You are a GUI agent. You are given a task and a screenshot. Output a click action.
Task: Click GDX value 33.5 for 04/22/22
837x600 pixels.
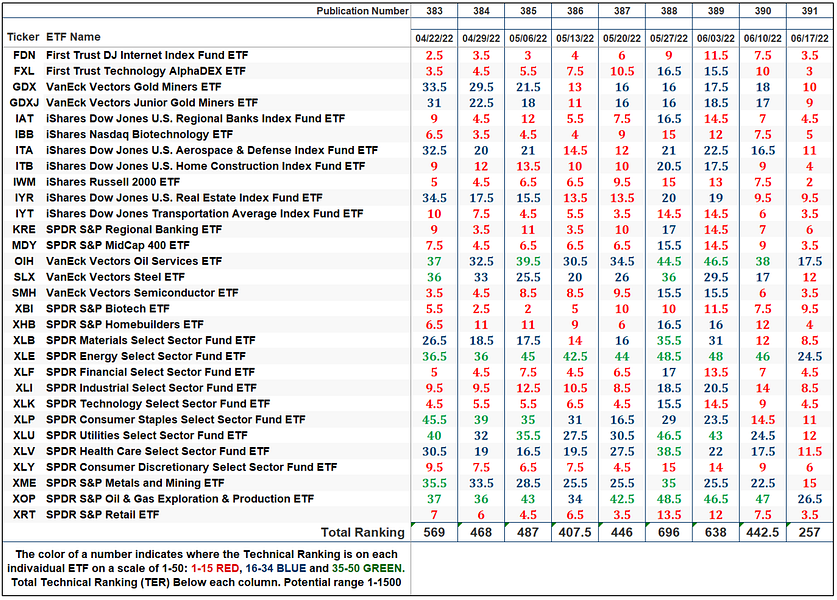point(434,87)
